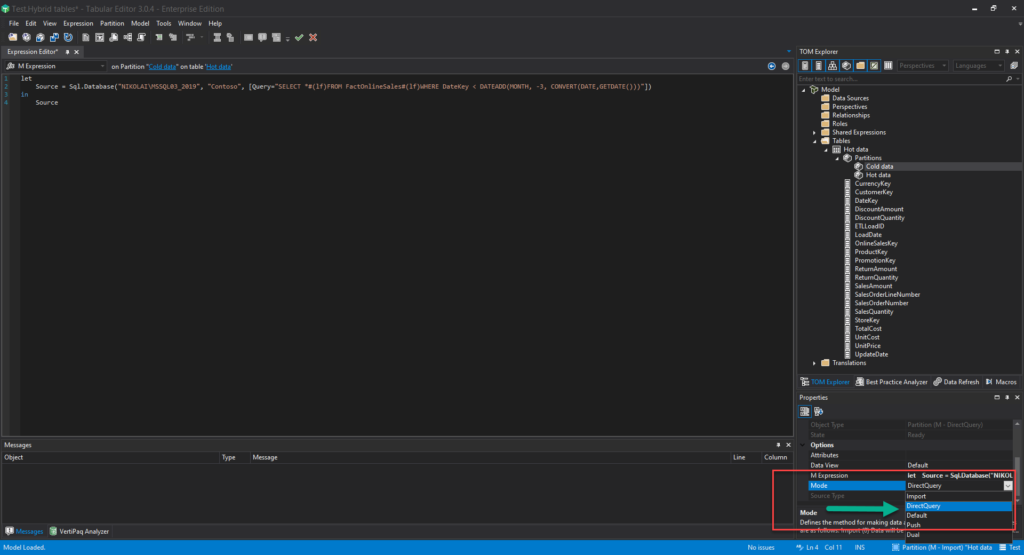Toggle the checkmark filter button in TOM Explorer

coord(874,65)
